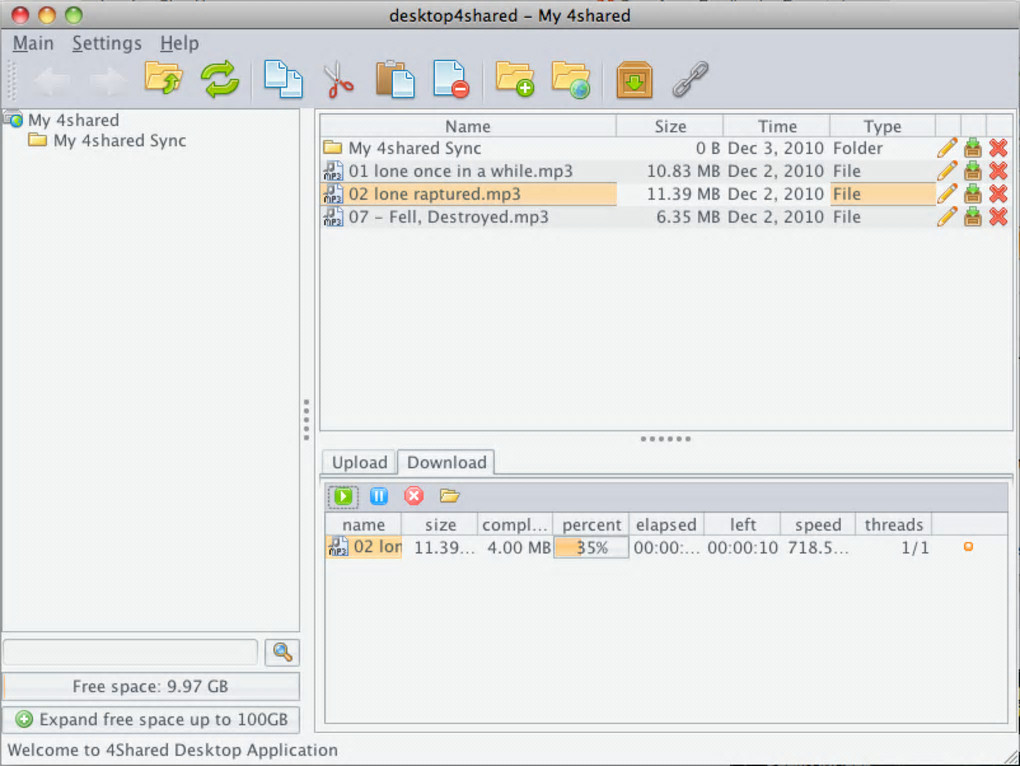The height and width of the screenshot is (766, 1020).
Task: Select My 4shared Sync in left tree
Action: [x=119, y=141]
